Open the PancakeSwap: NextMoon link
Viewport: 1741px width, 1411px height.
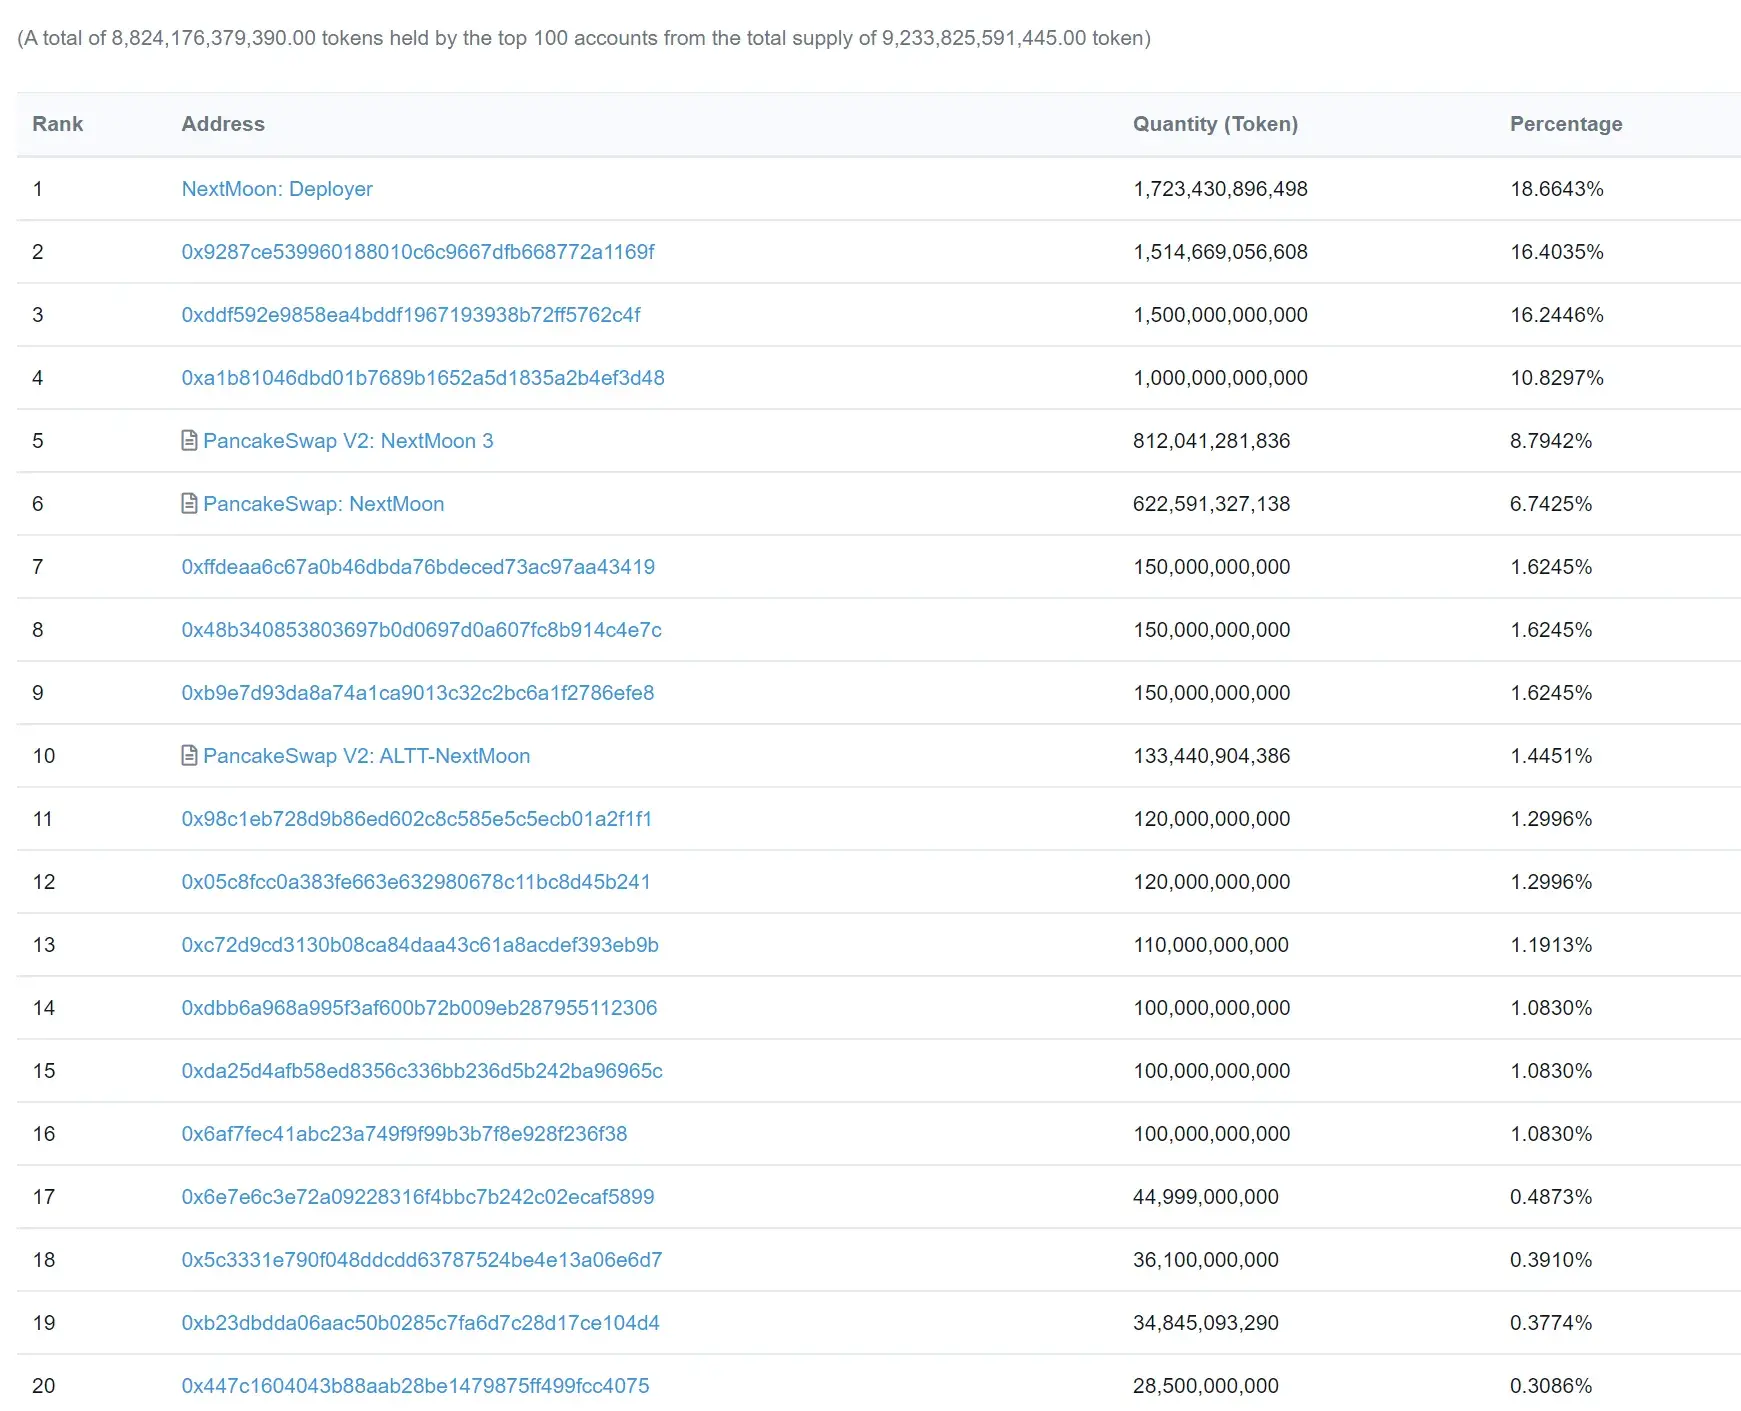coord(324,504)
